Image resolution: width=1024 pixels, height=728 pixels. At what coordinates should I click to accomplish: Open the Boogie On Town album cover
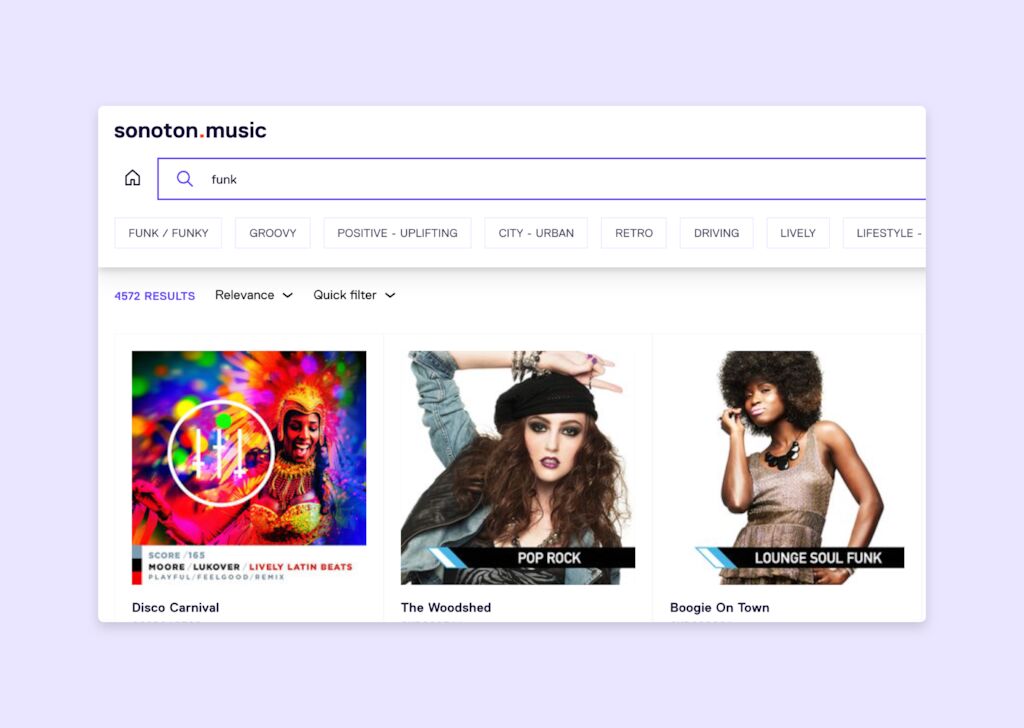pyautogui.click(x=787, y=467)
